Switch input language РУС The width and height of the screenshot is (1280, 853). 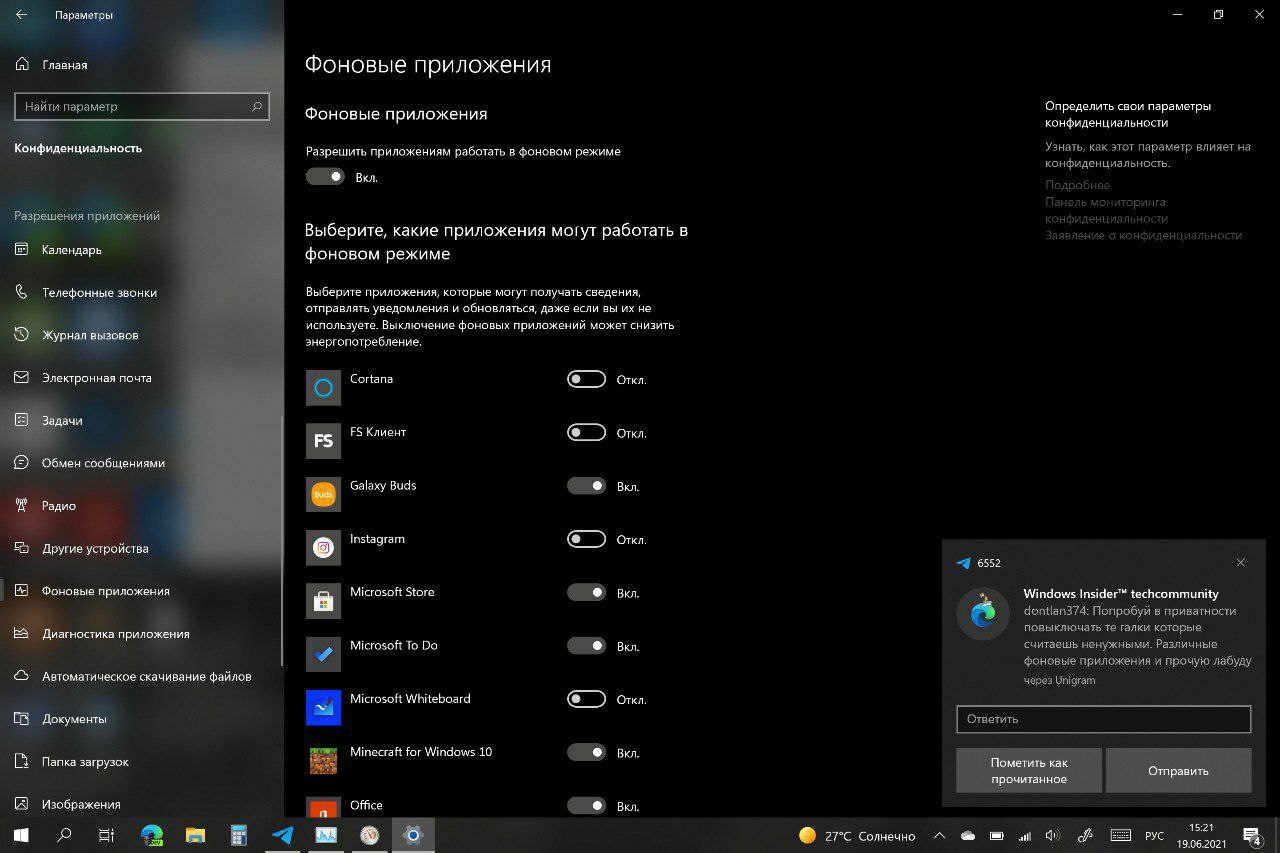[1154, 835]
